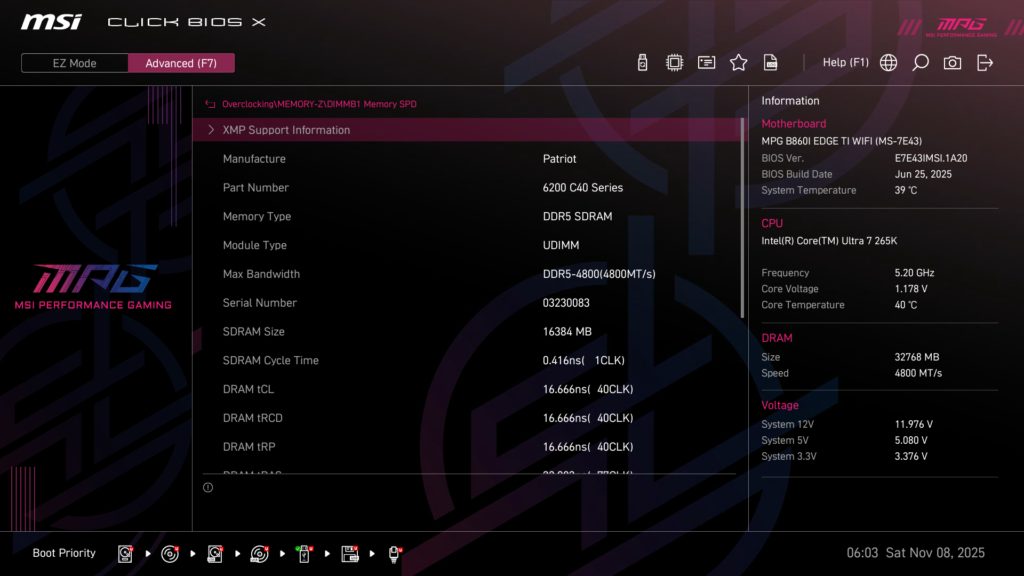Viewport: 1024px width, 576px height.
Task: Open Help (F1)
Action: coord(846,61)
